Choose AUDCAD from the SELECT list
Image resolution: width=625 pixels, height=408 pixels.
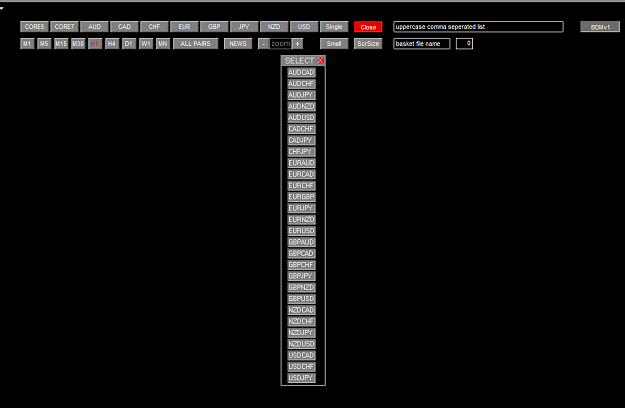[301, 72]
